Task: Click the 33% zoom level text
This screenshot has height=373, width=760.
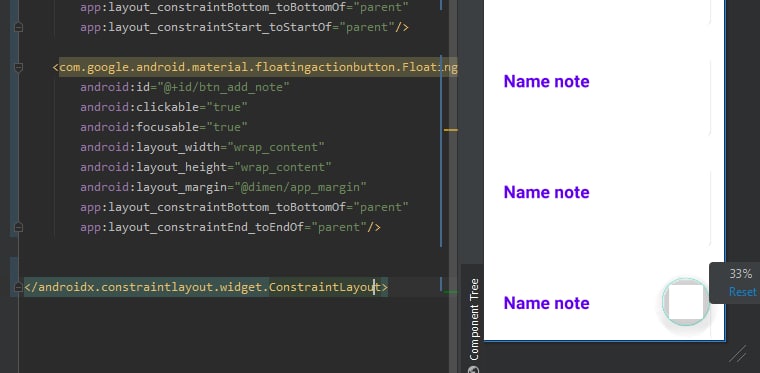Action: tap(741, 274)
